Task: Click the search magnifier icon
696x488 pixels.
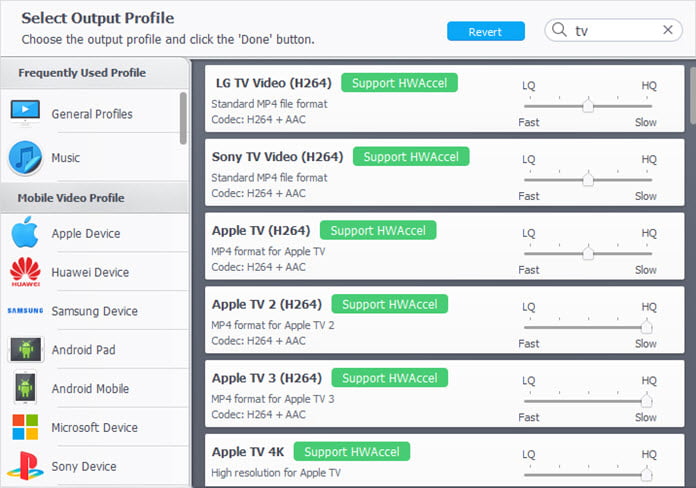Action: point(560,31)
